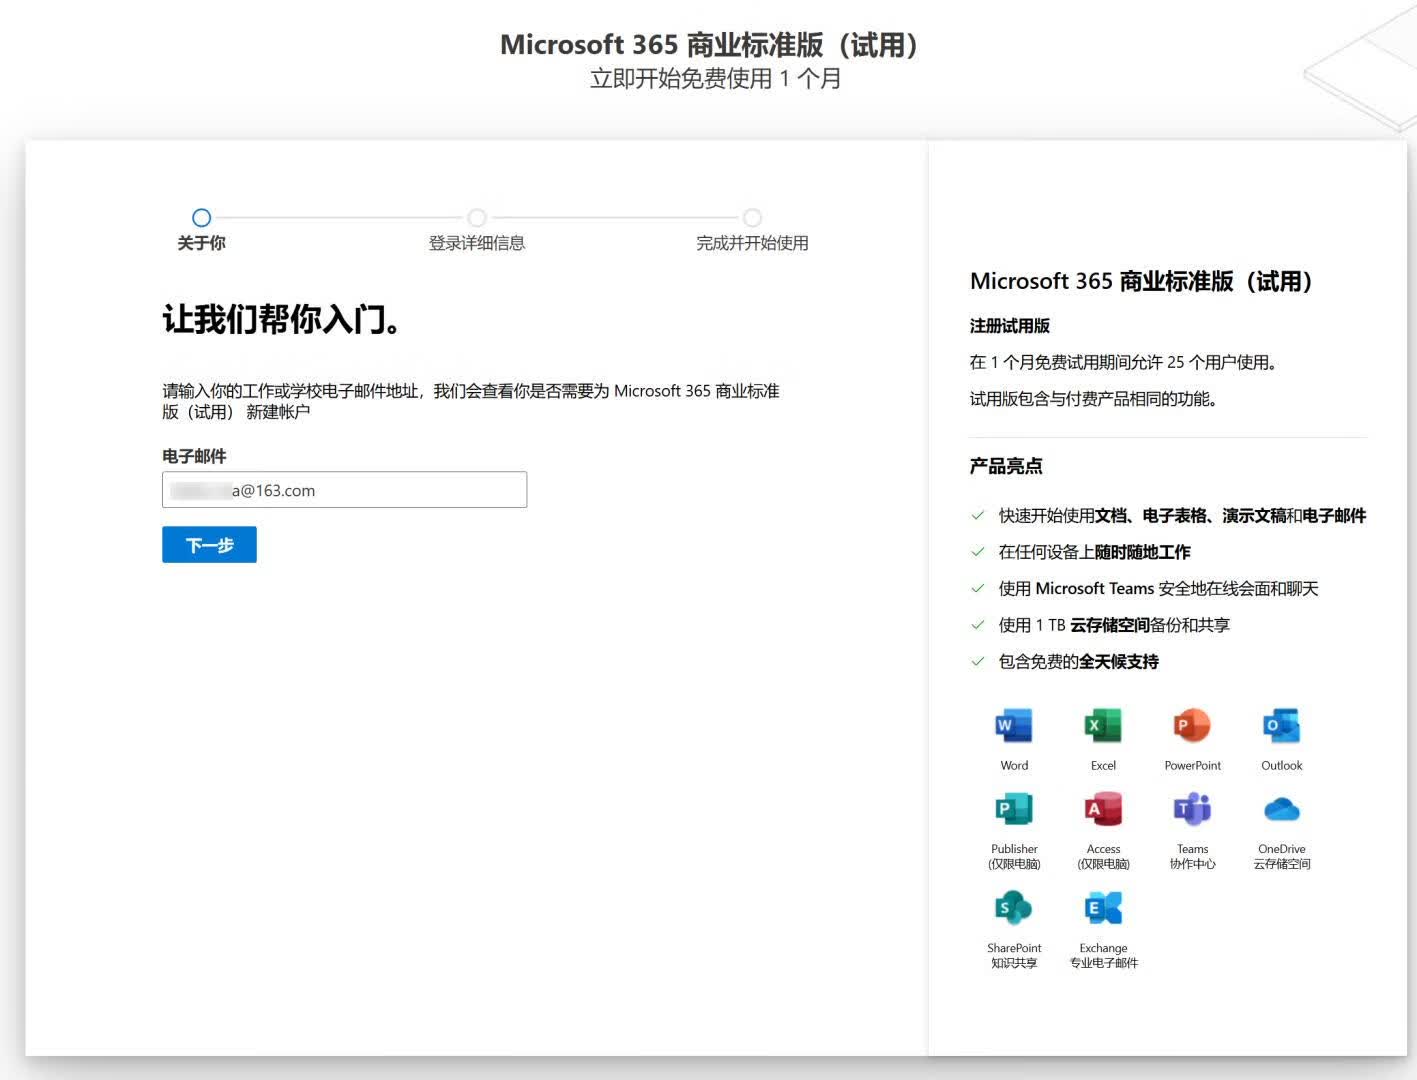Viewport: 1417px width, 1080px height.
Task: Click the 完成并开始使用 step label
Action: click(x=752, y=243)
